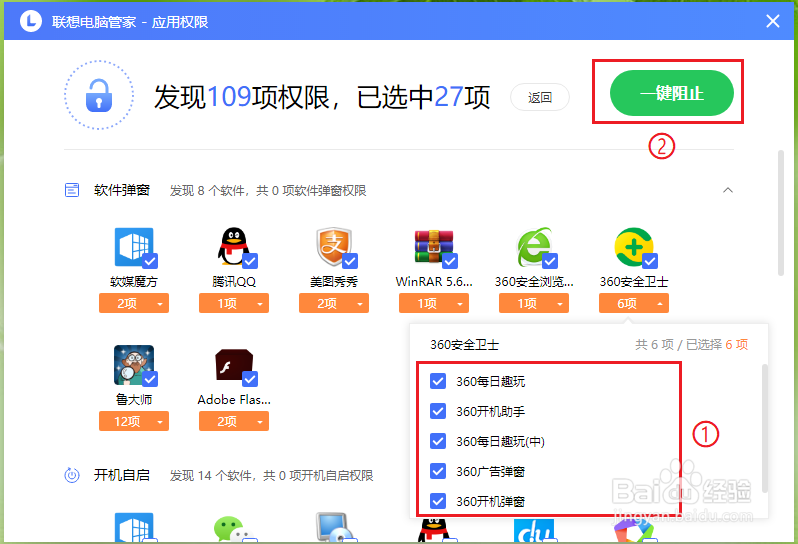Click the 360安全卫士 popup title text
The image size is (798, 544).
465,345
